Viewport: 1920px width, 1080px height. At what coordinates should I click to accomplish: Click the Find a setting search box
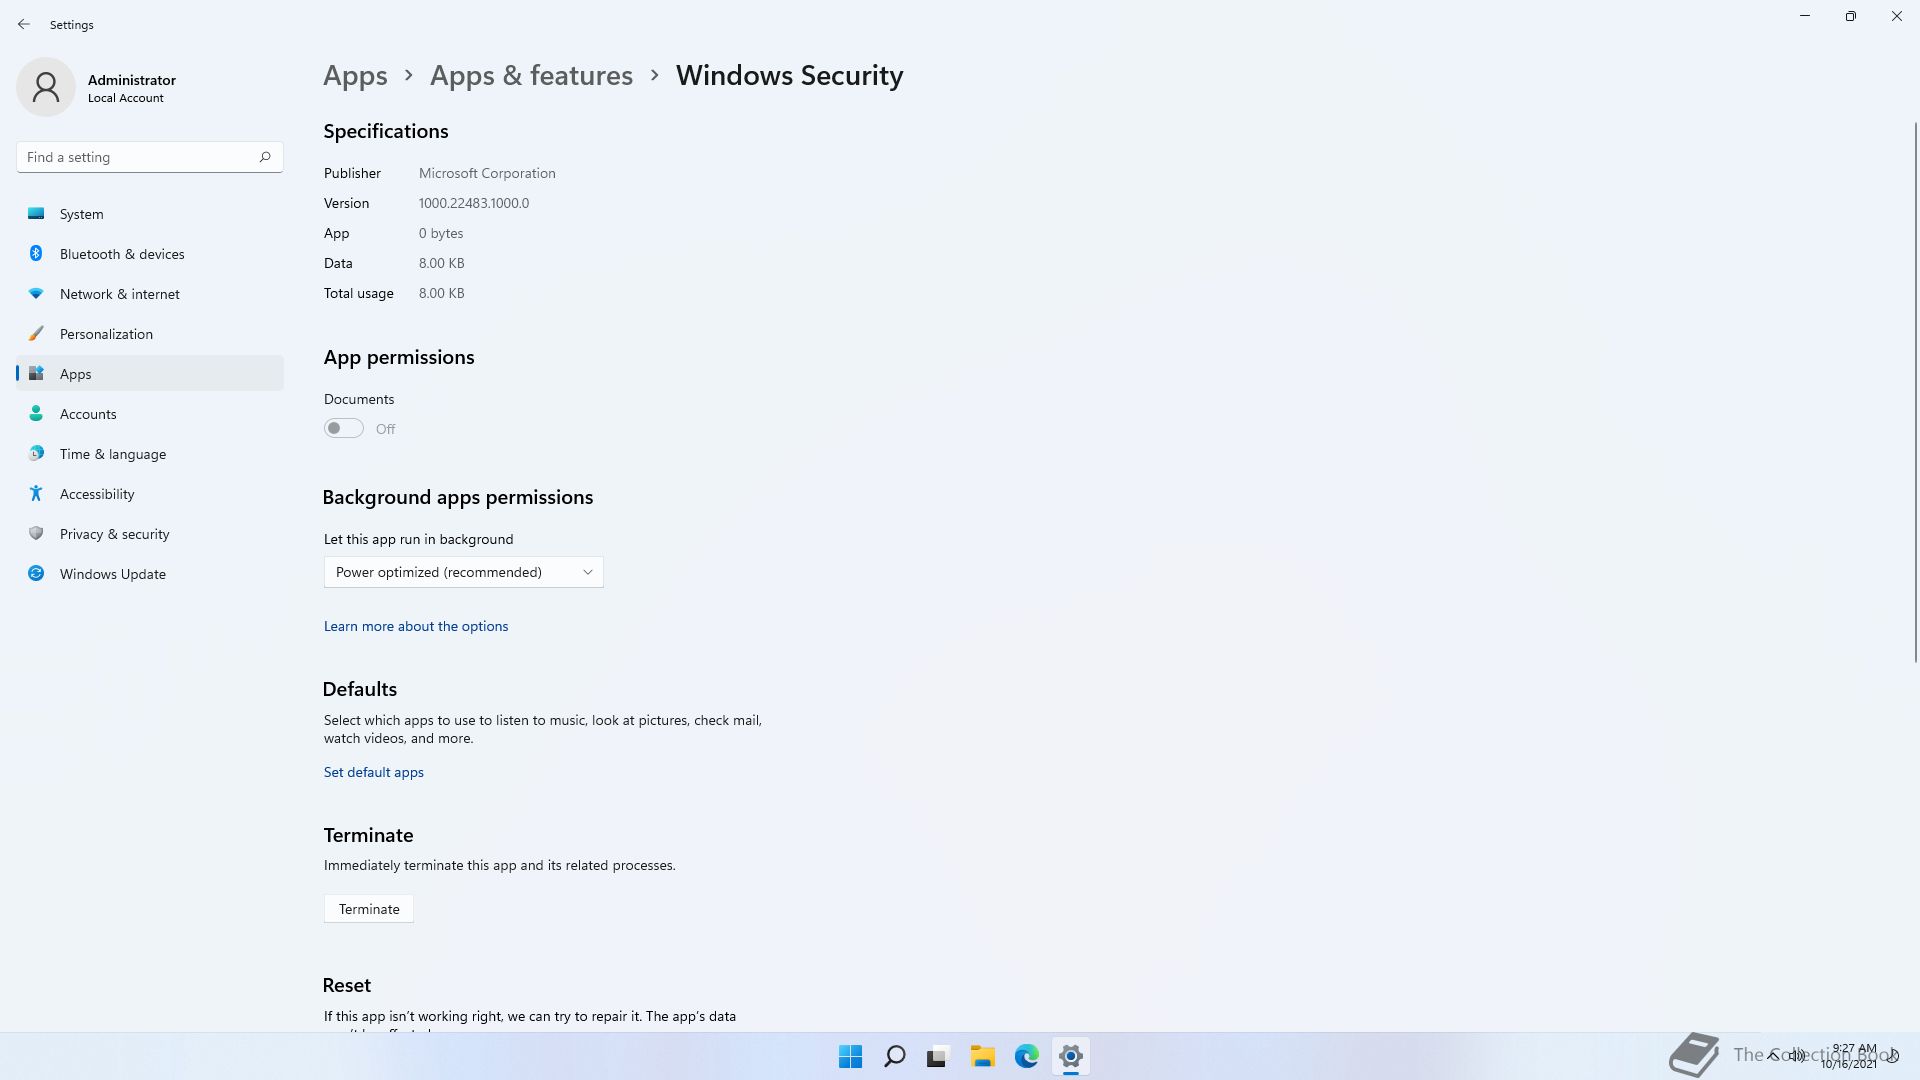(150, 157)
